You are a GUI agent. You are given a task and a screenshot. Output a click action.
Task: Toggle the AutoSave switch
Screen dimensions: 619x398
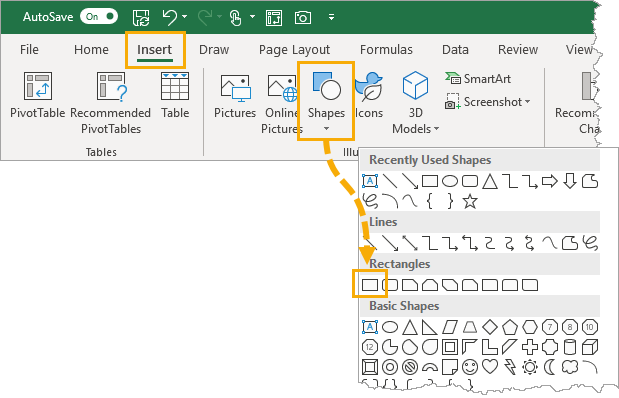click(99, 17)
